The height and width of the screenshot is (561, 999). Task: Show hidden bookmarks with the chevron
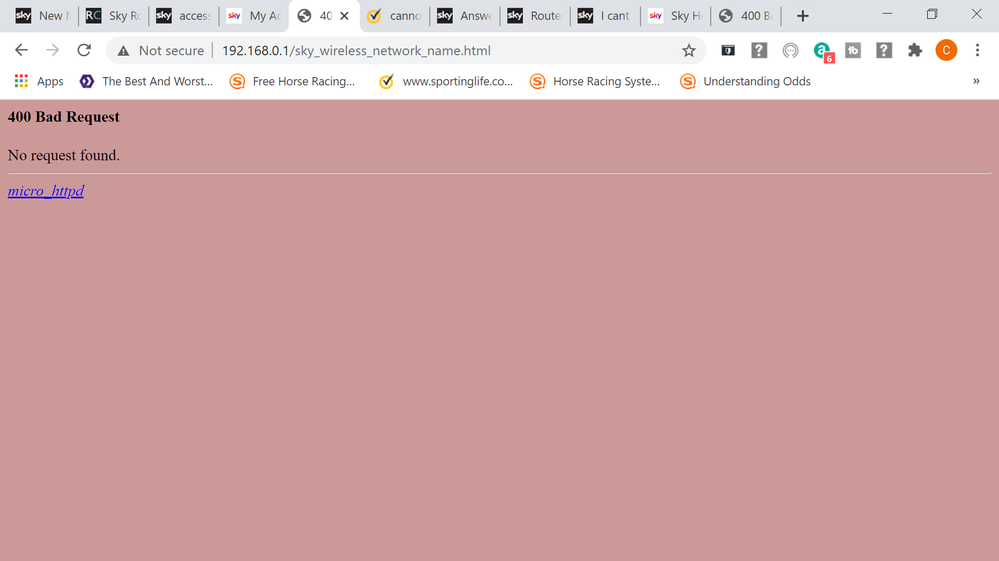(x=976, y=81)
